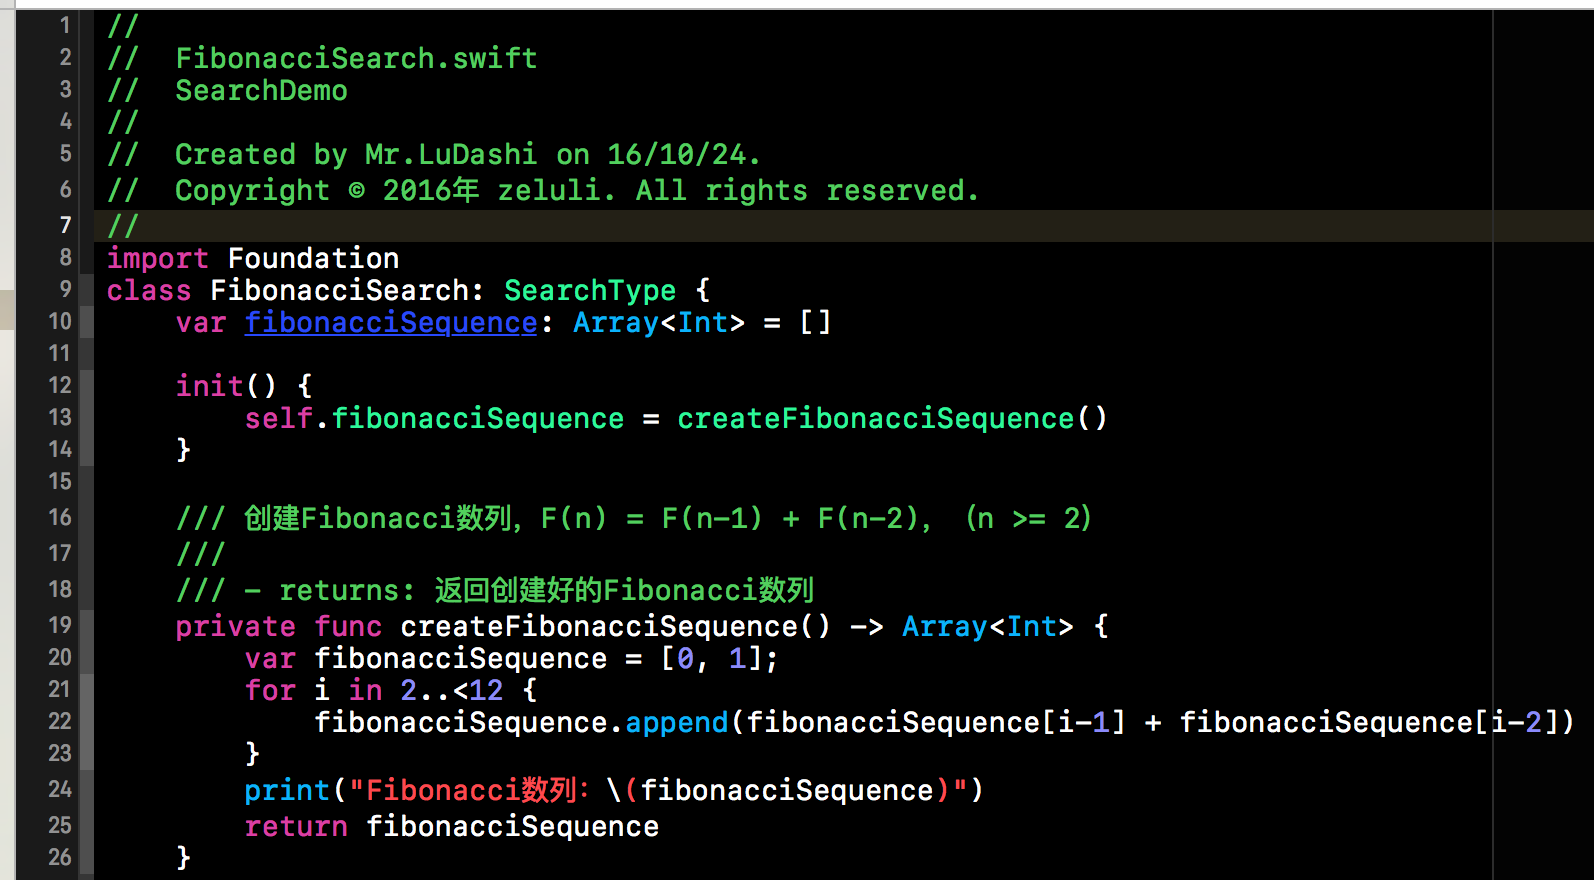The height and width of the screenshot is (880, 1594).
Task: Click the append method call
Action: point(677,723)
